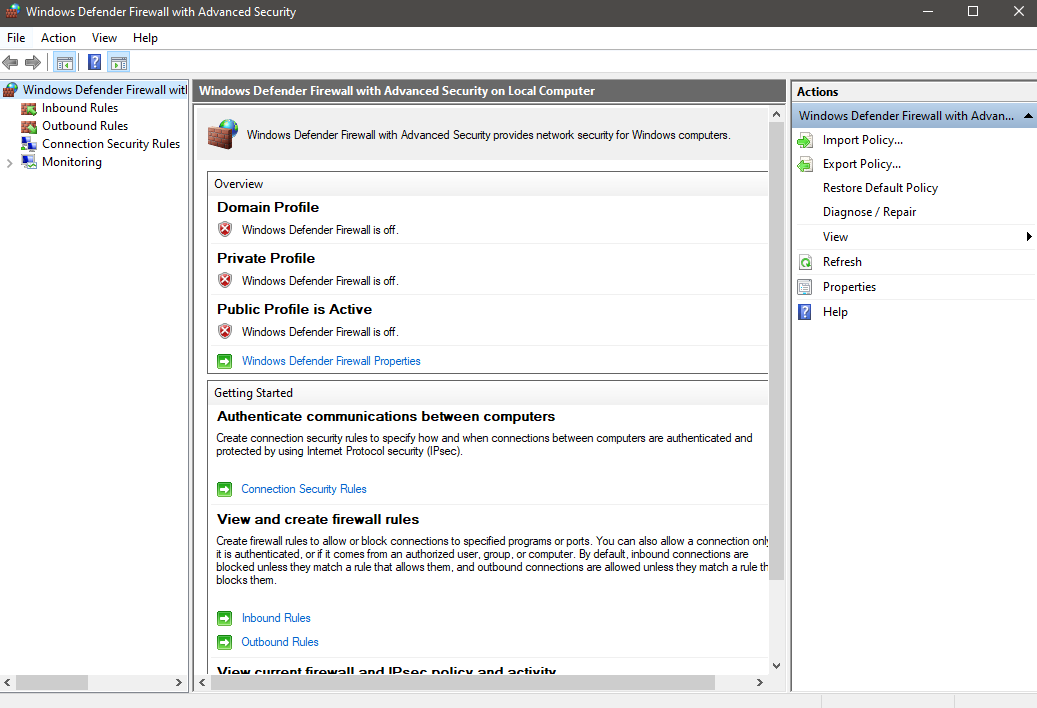Viewport: 1037px width, 708px height.
Task: Open the Connection Security Rules link
Action: click(x=304, y=489)
